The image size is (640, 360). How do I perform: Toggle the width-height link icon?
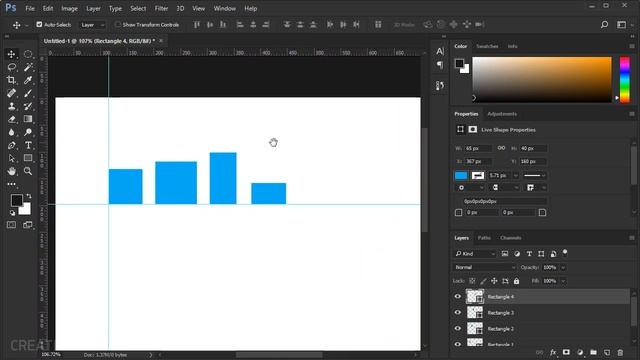pyautogui.click(x=501, y=148)
